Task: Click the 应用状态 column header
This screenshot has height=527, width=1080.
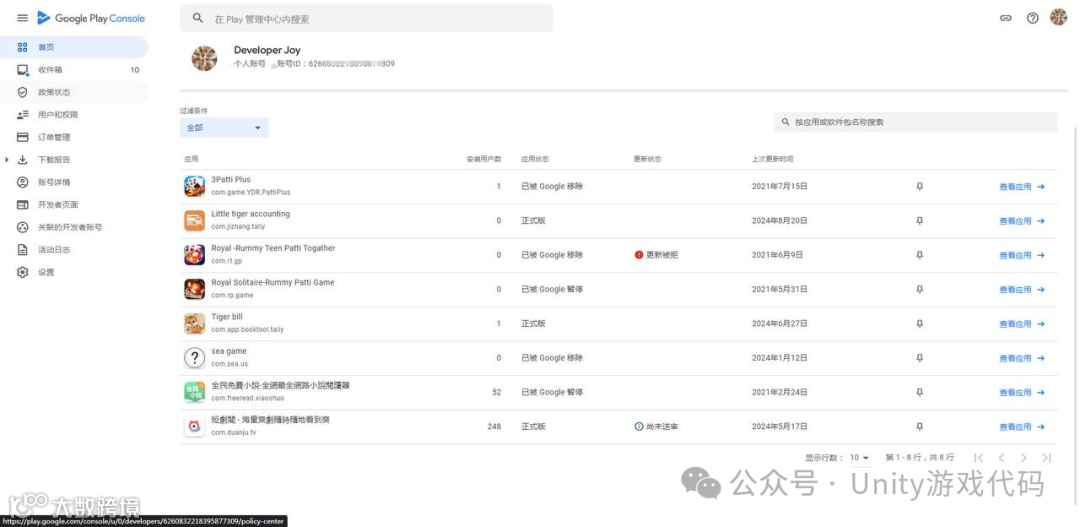Action: pyautogui.click(x=534, y=159)
